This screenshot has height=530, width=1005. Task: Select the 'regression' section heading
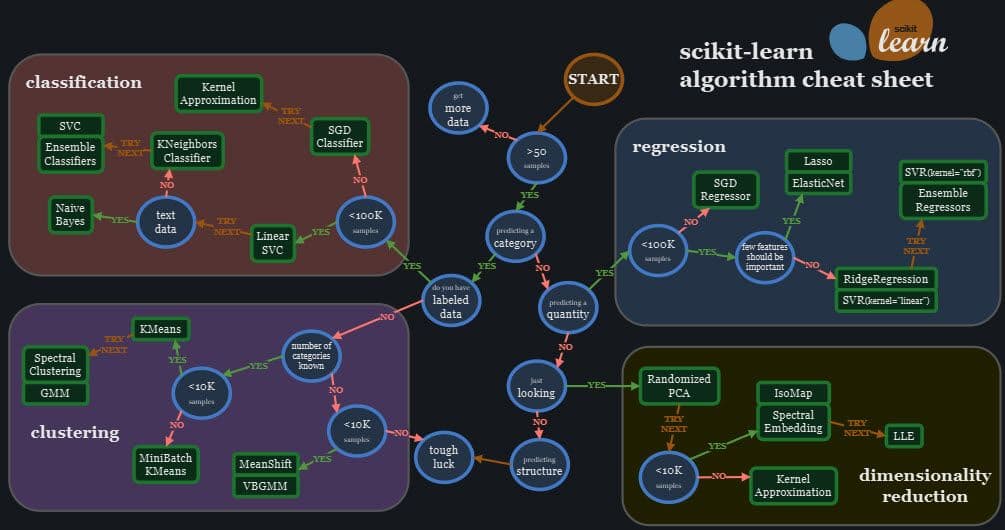[679, 147]
